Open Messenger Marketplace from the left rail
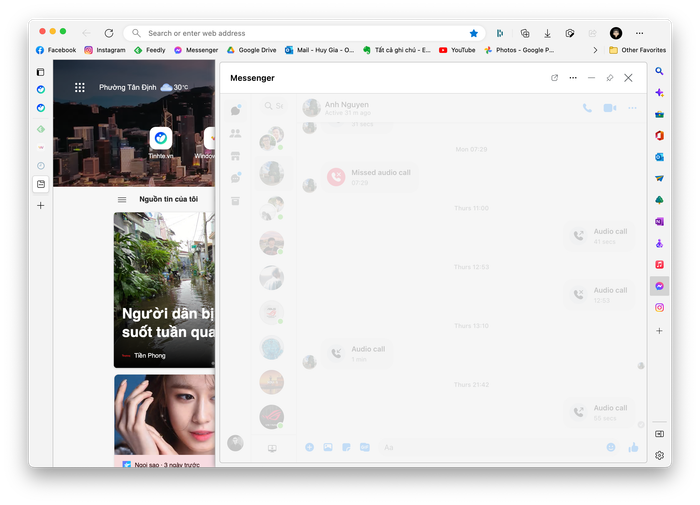Viewport: 700px width, 505px height. tap(236, 155)
